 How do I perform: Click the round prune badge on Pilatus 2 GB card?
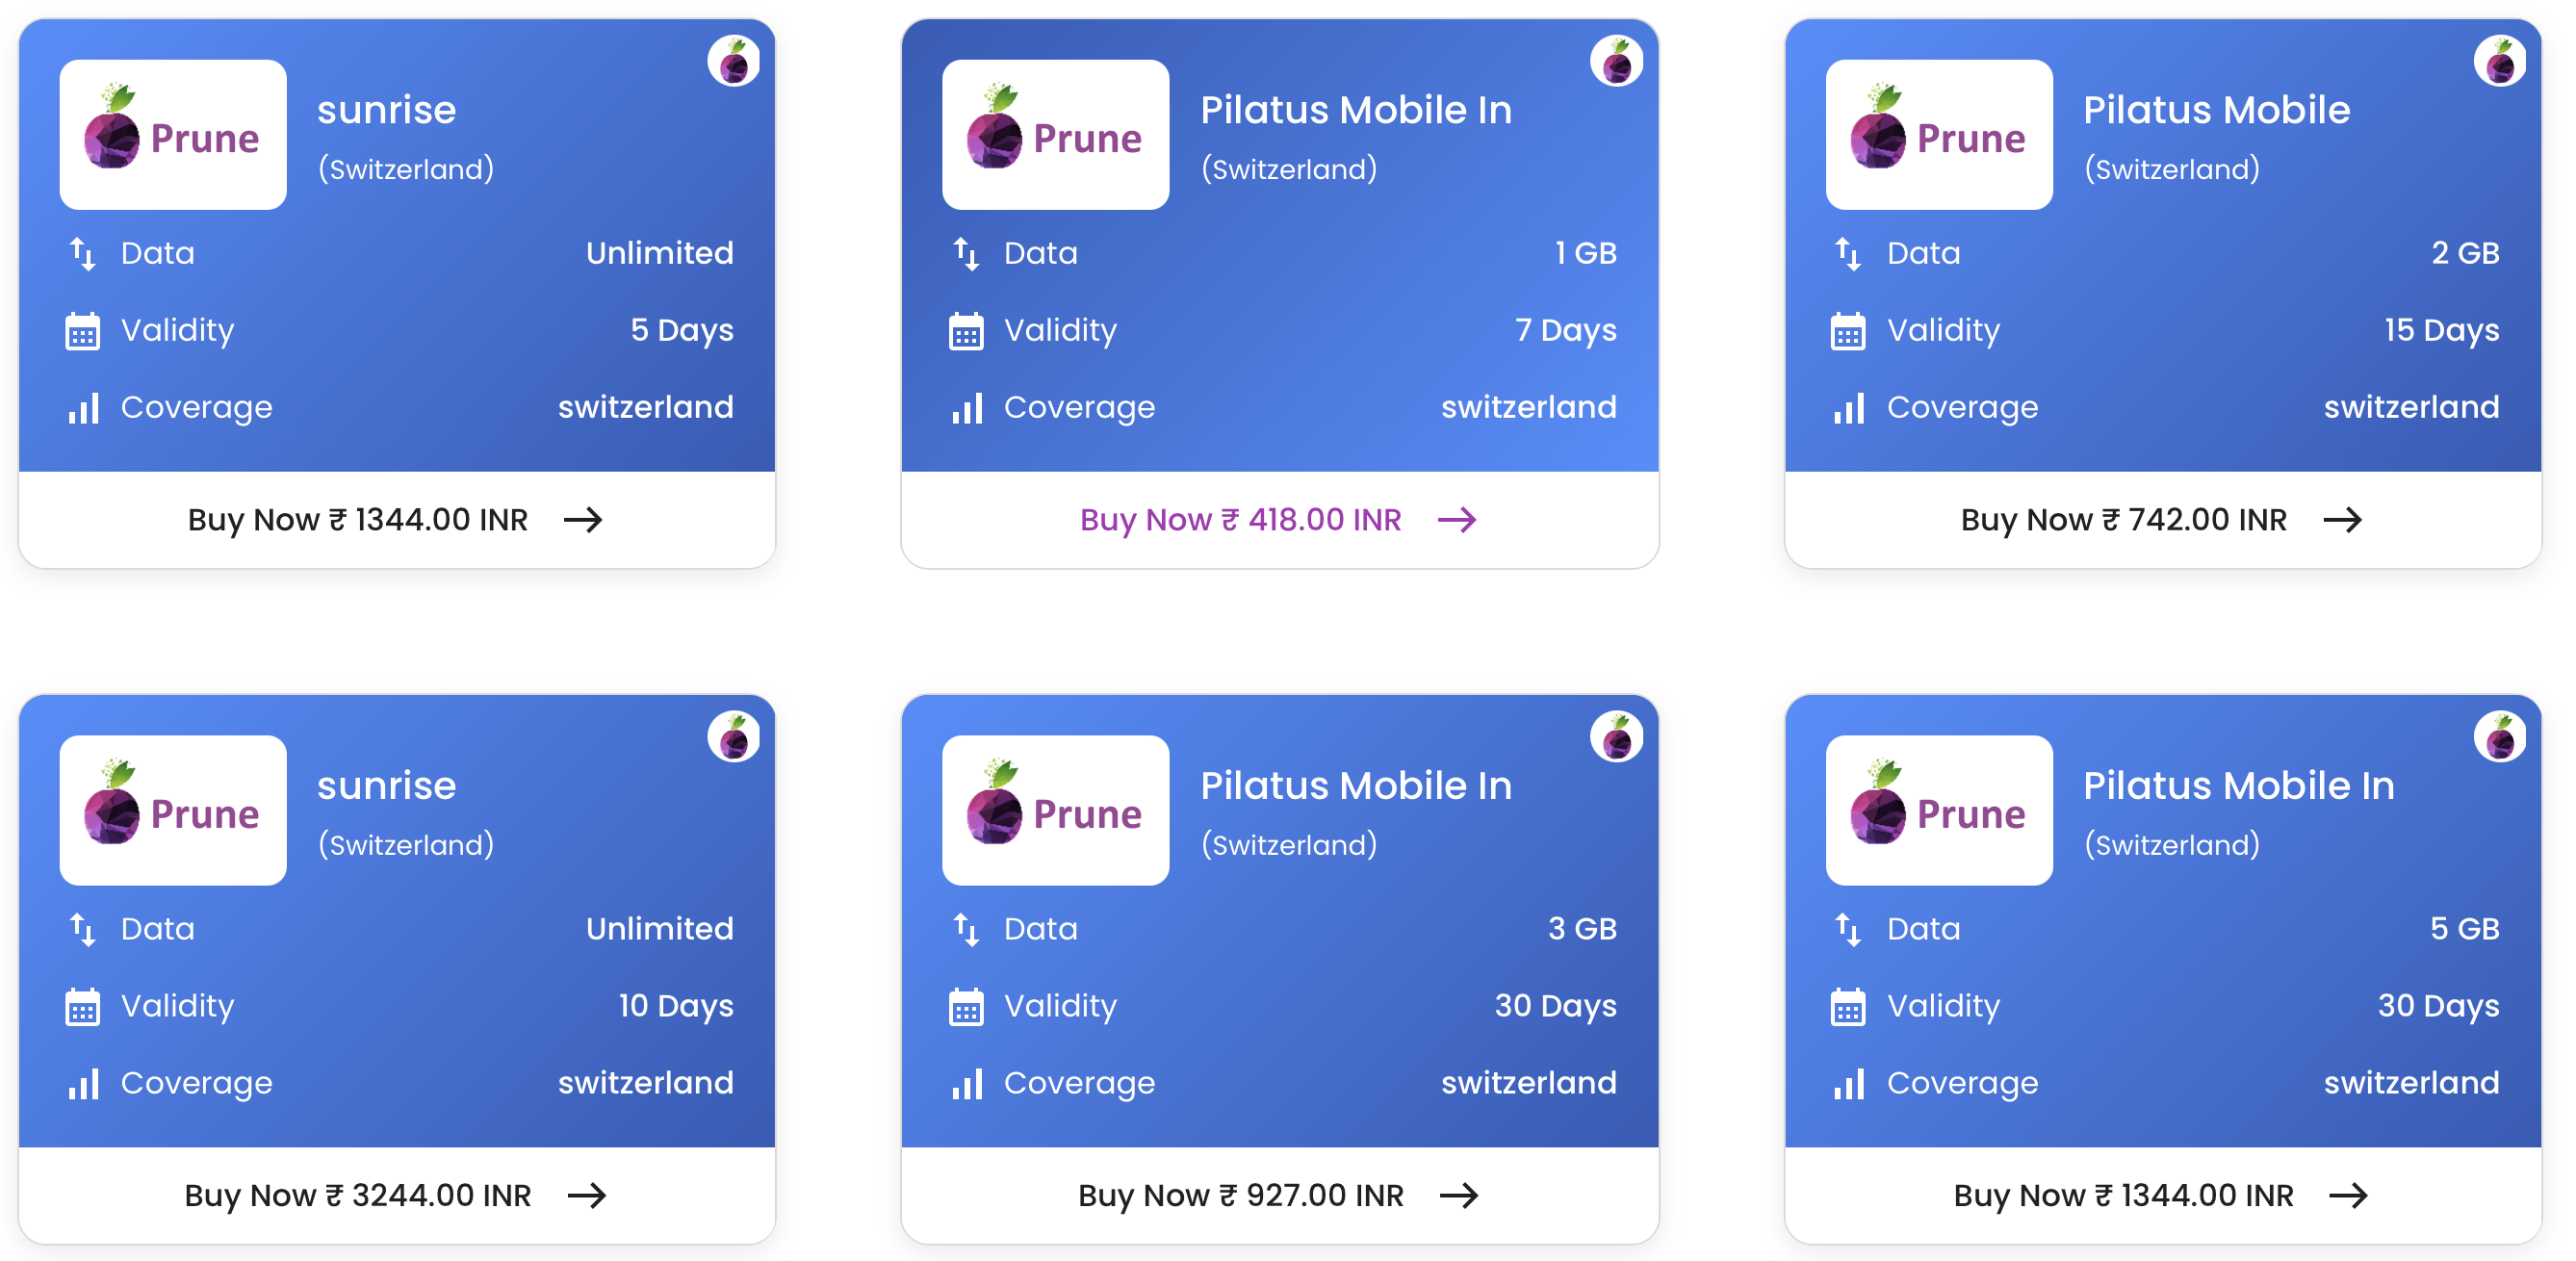click(x=2499, y=62)
